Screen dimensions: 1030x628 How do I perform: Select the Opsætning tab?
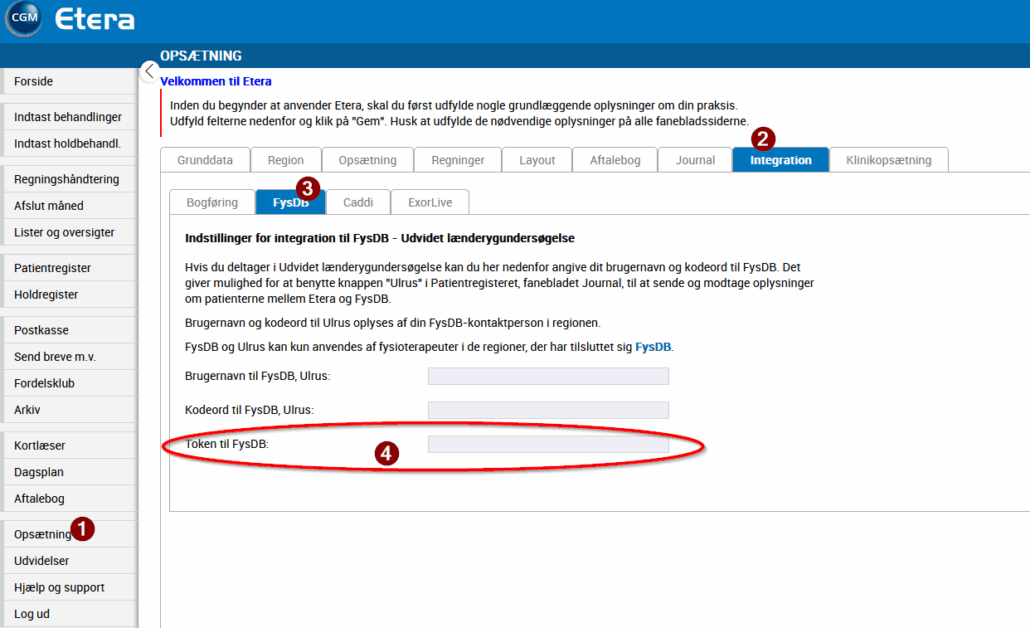[x=368, y=160]
